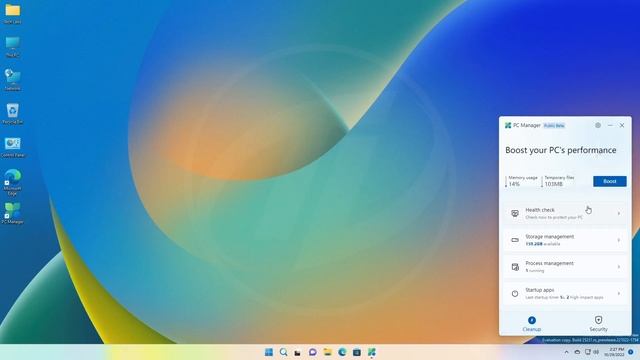Viewport: 640px width, 360px height.
Task: Click the Health check monitor icon
Action: coord(515,213)
